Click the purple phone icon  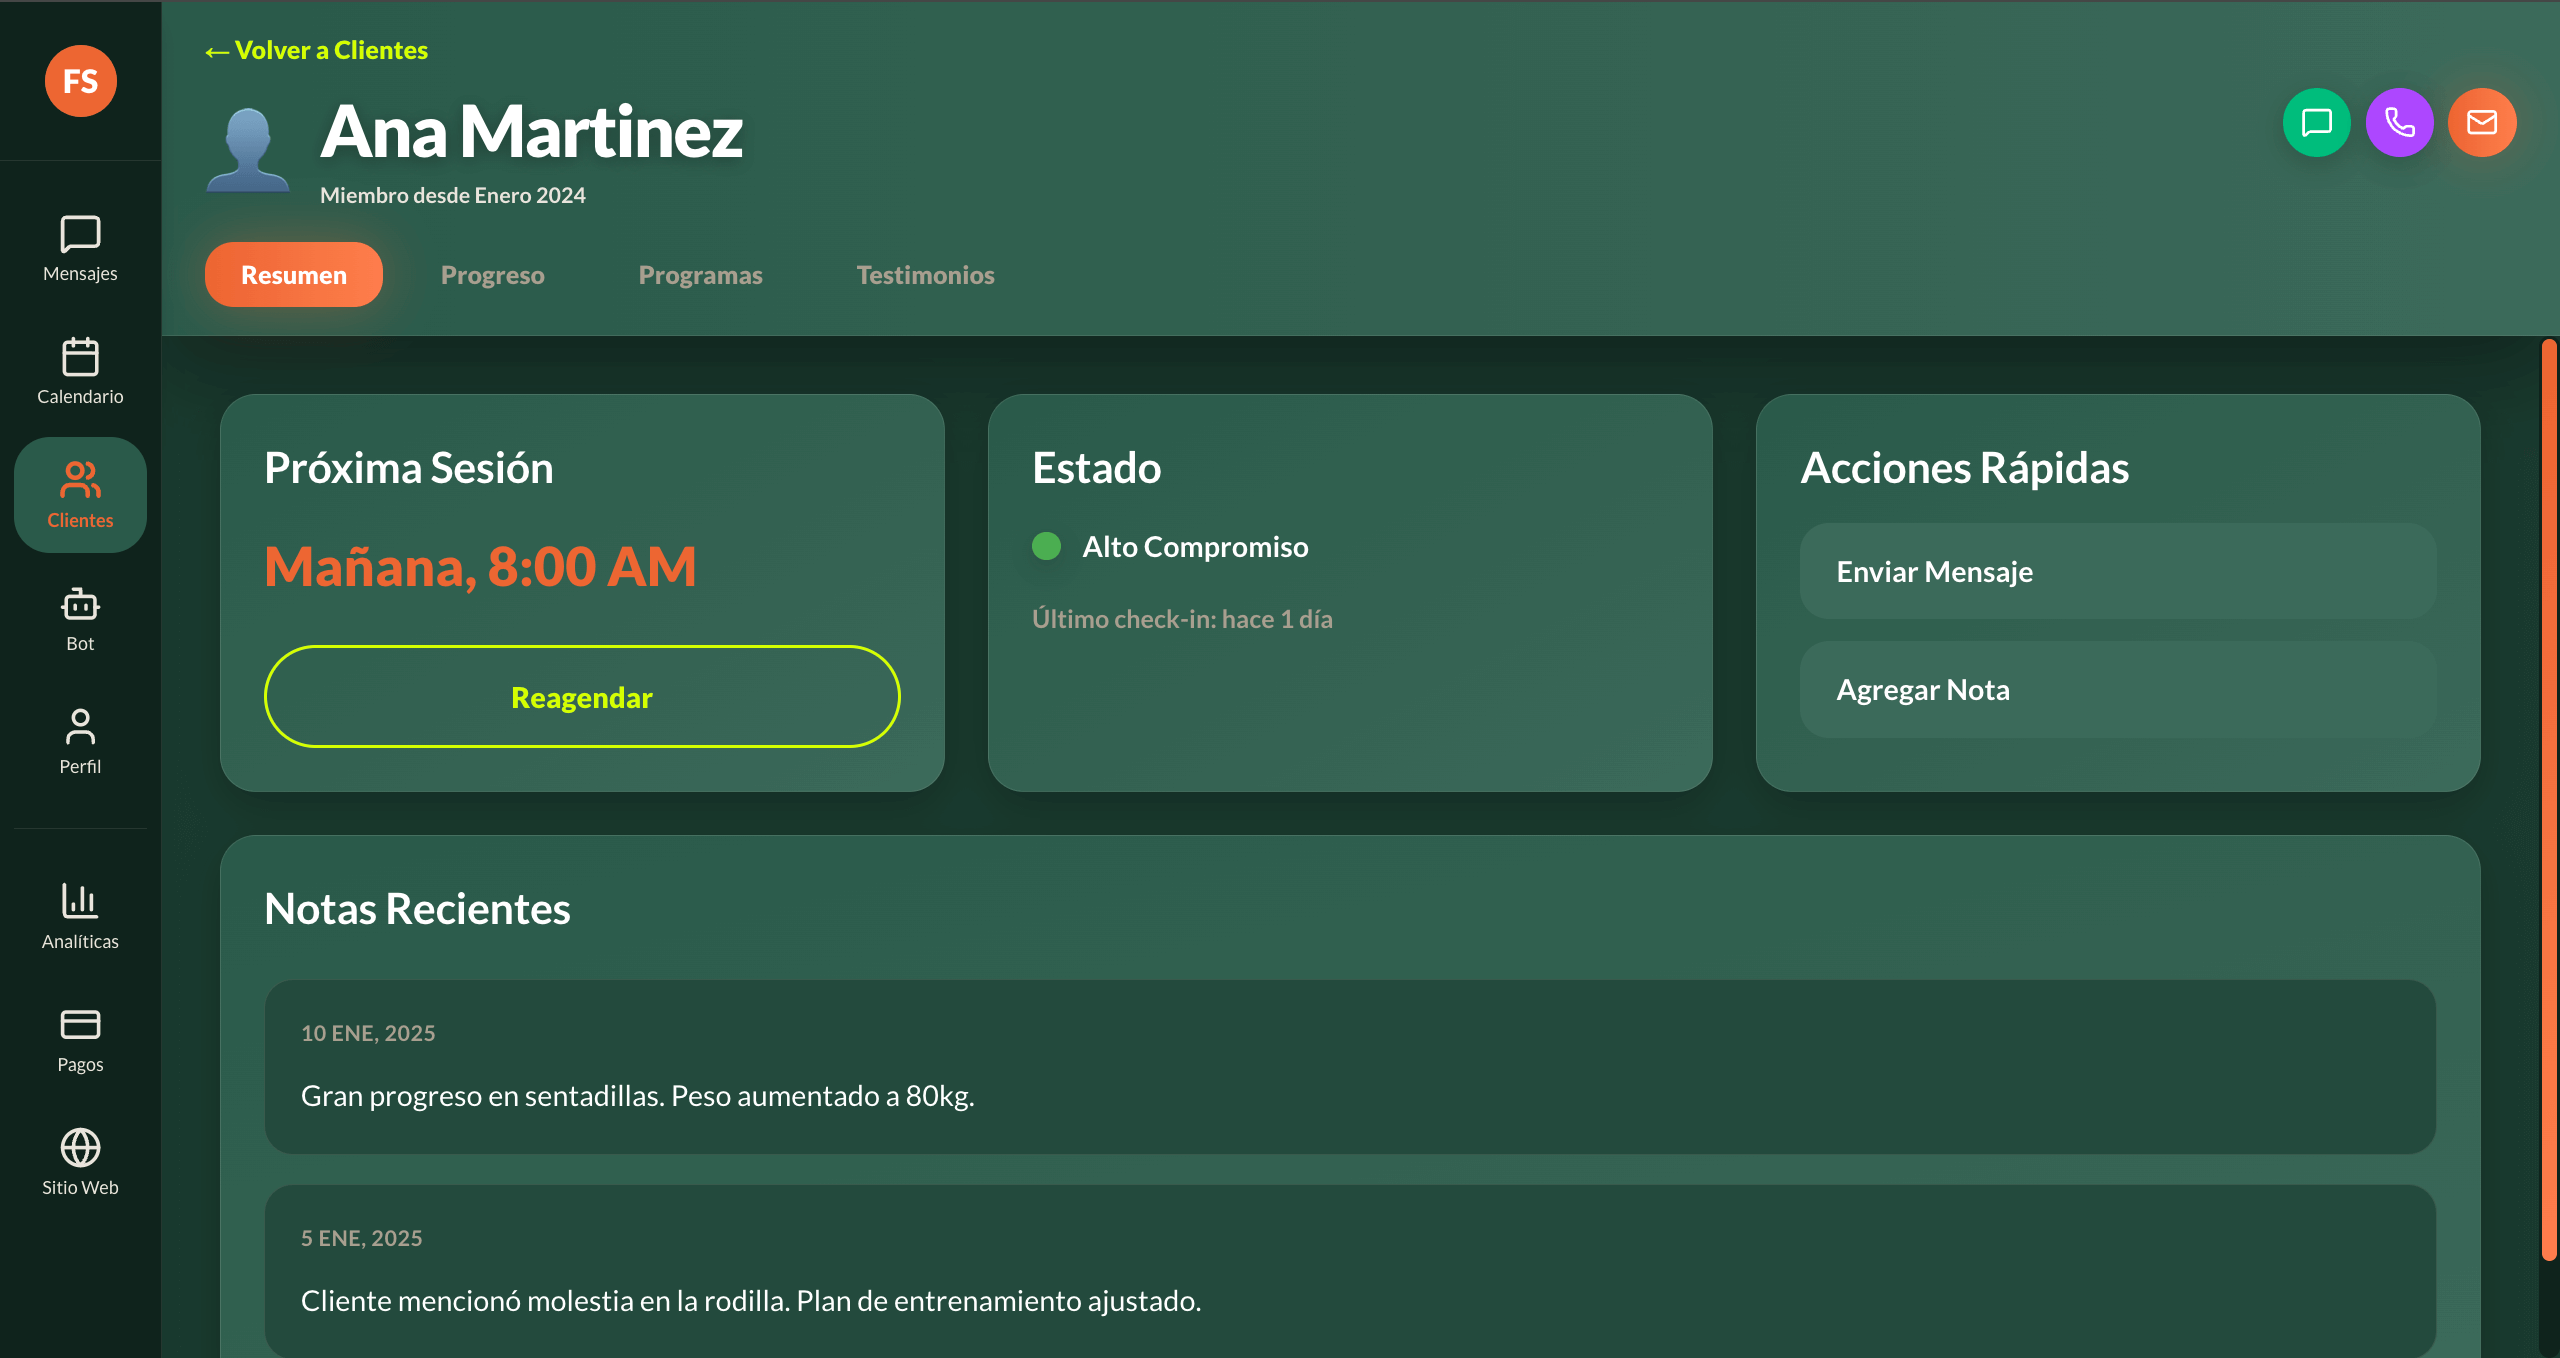tap(2400, 122)
